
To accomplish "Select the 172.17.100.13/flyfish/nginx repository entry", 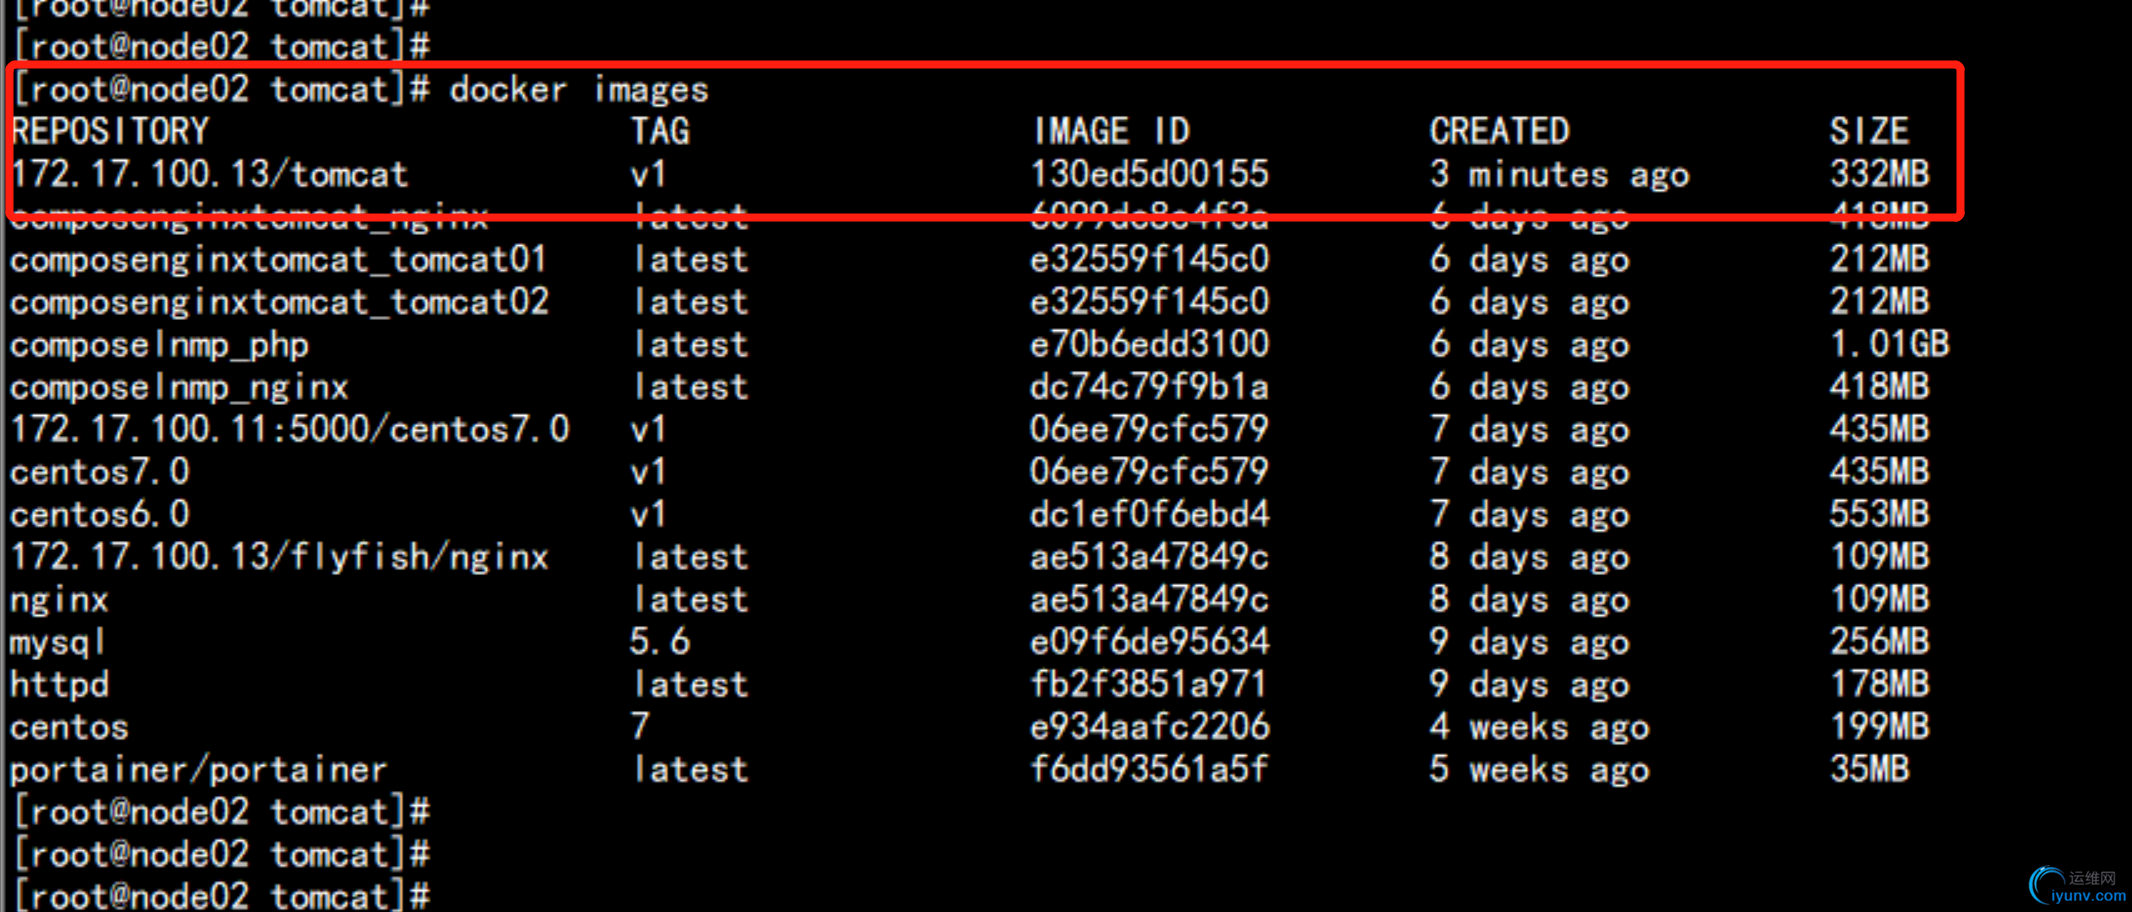I will click(279, 557).
